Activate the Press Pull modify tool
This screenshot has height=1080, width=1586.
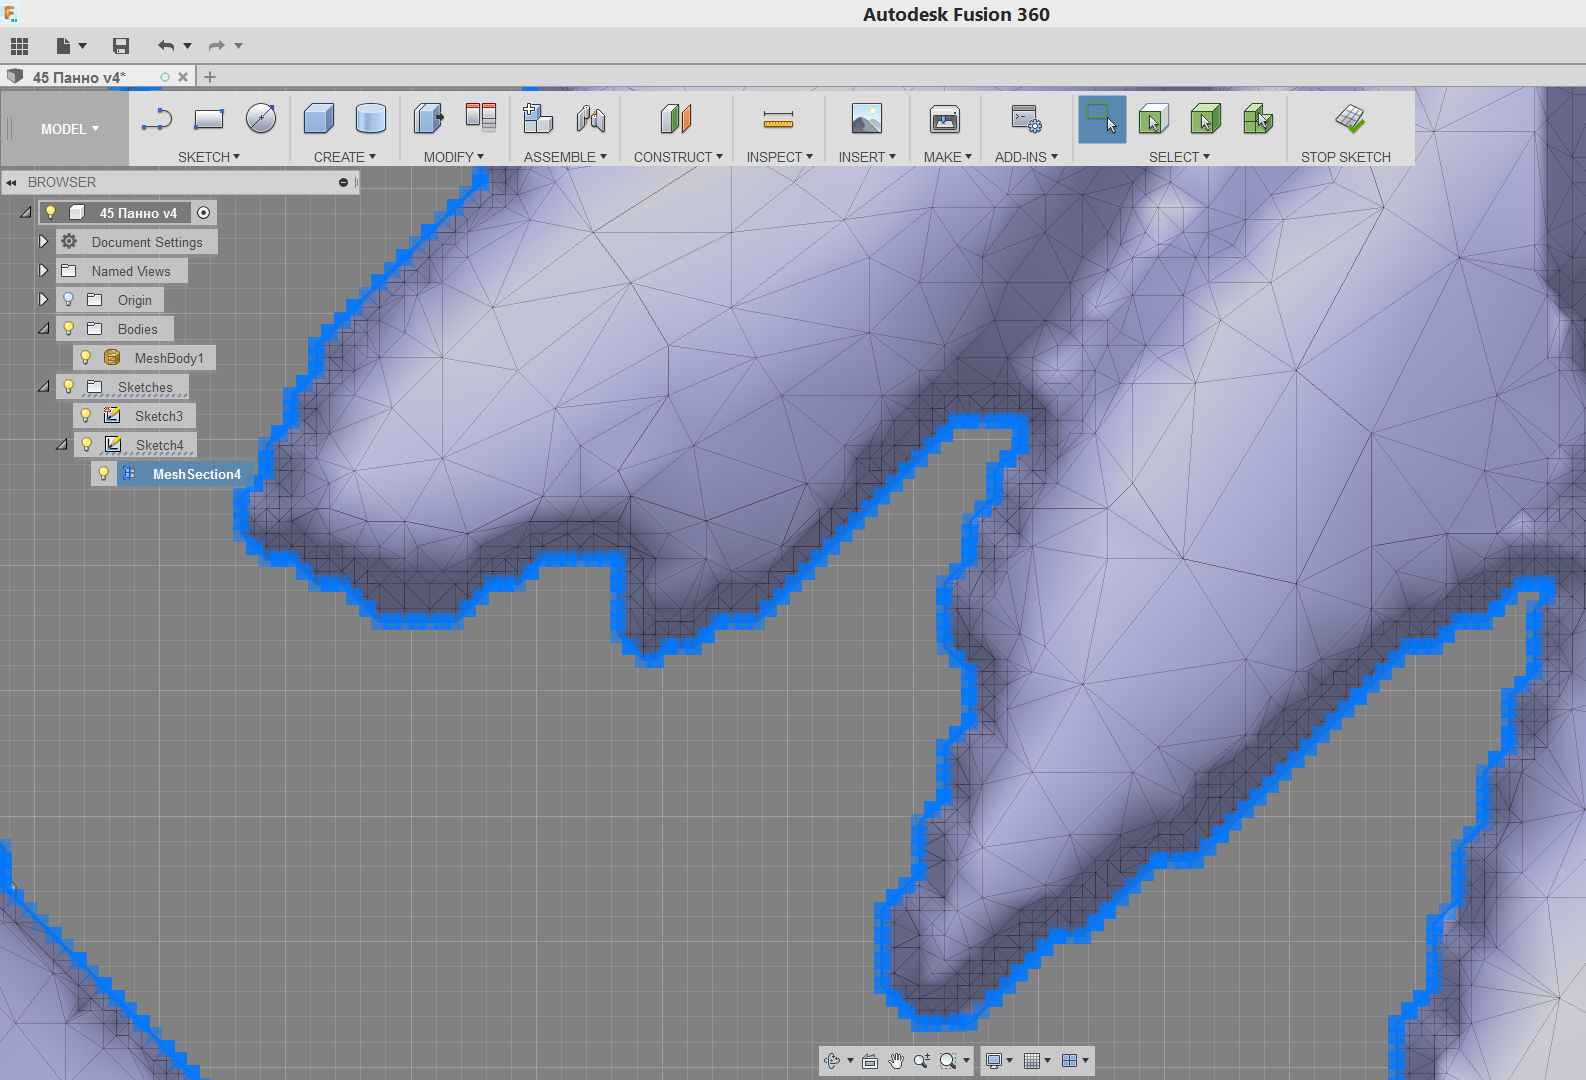tap(429, 119)
